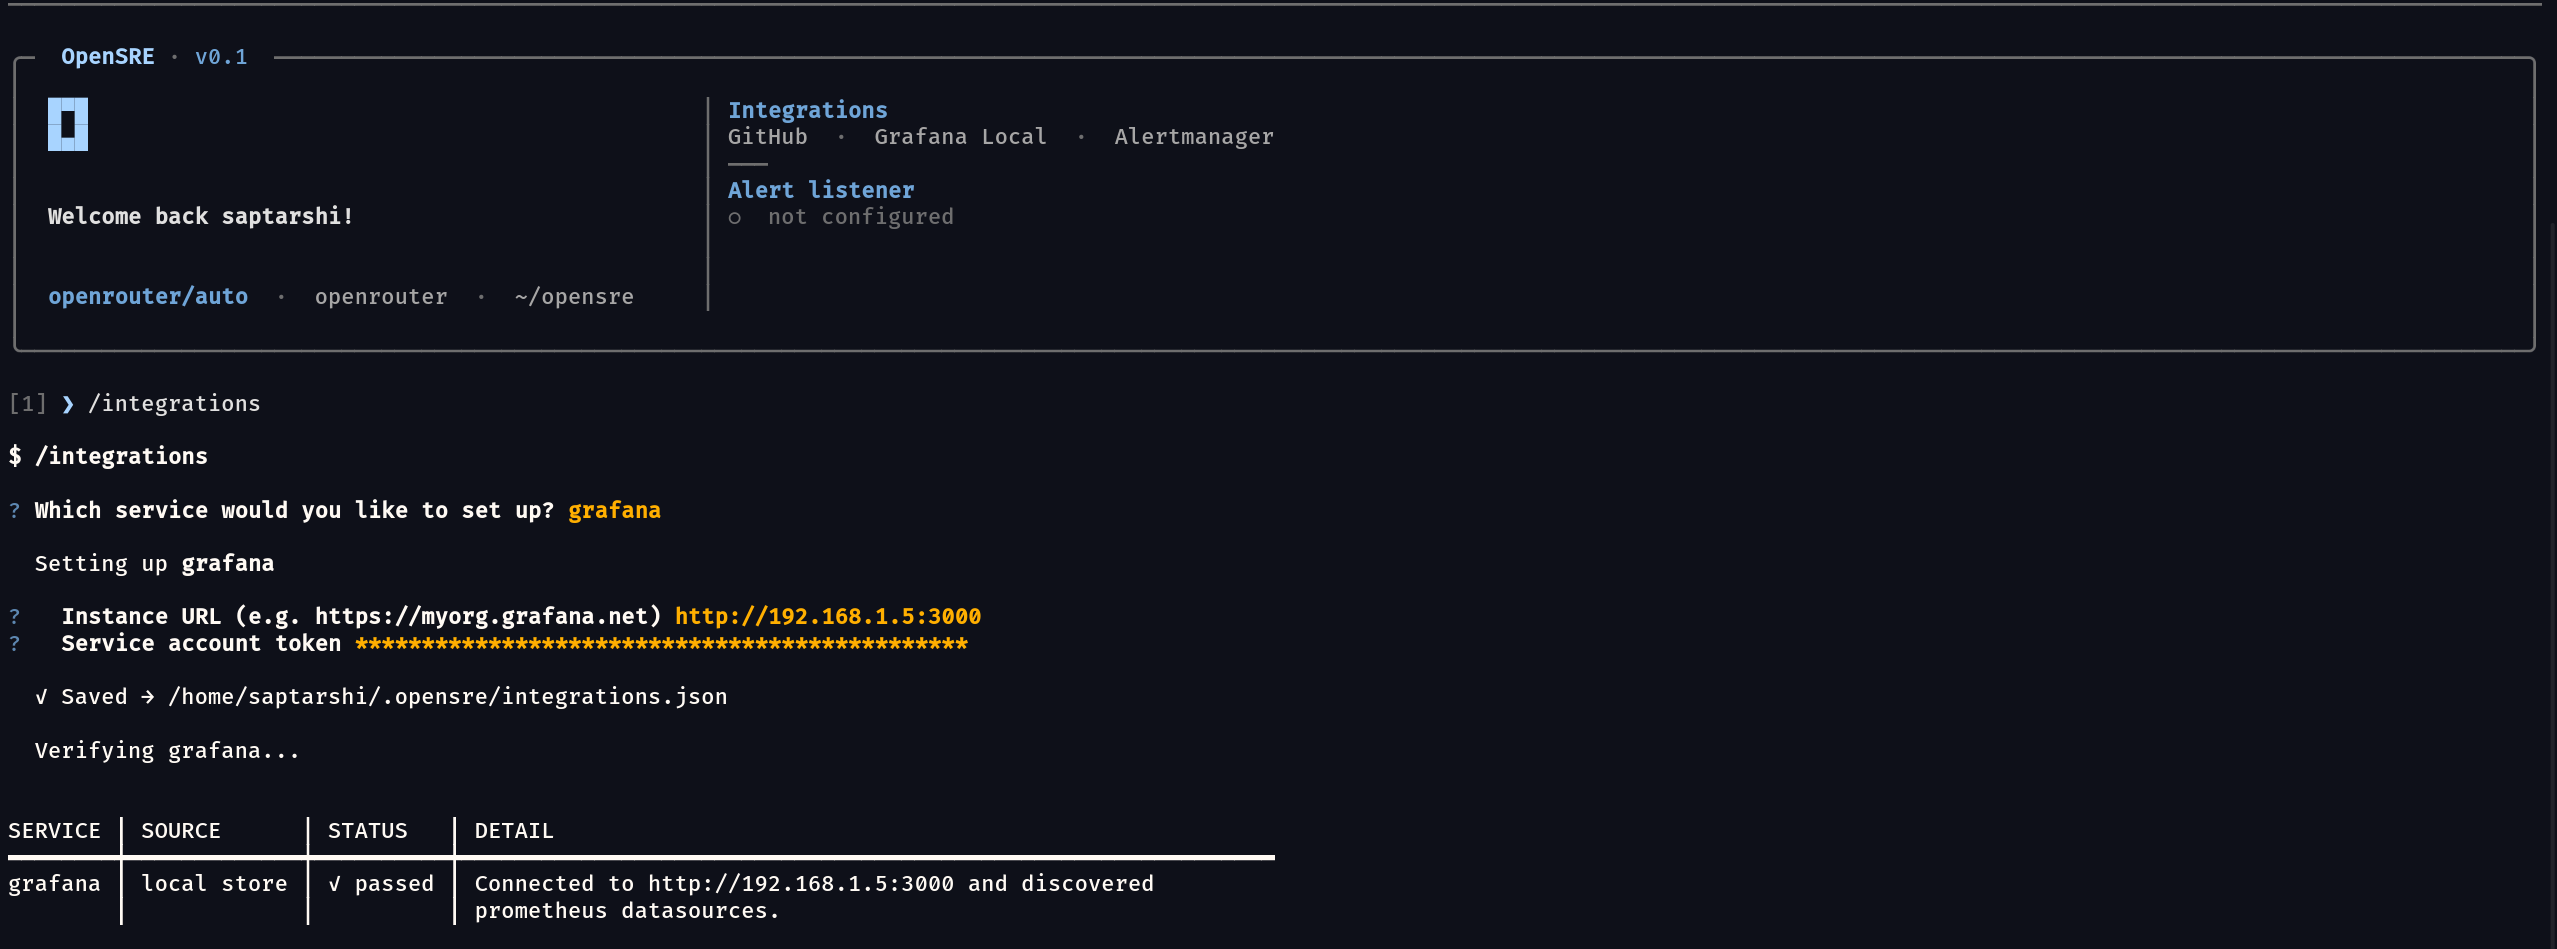Click the not configured status circle

[x=735, y=218]
